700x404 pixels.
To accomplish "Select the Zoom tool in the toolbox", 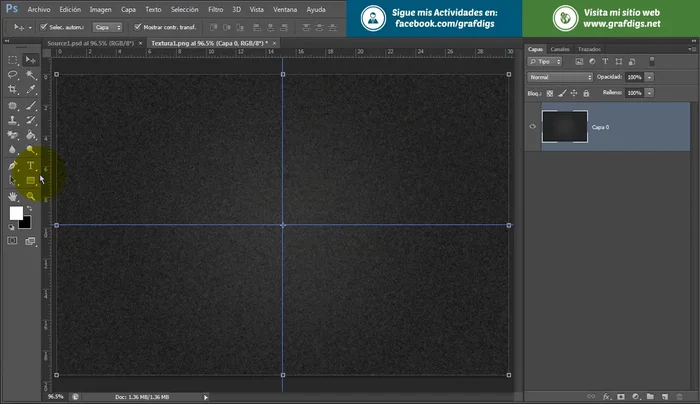I will 31,197.
